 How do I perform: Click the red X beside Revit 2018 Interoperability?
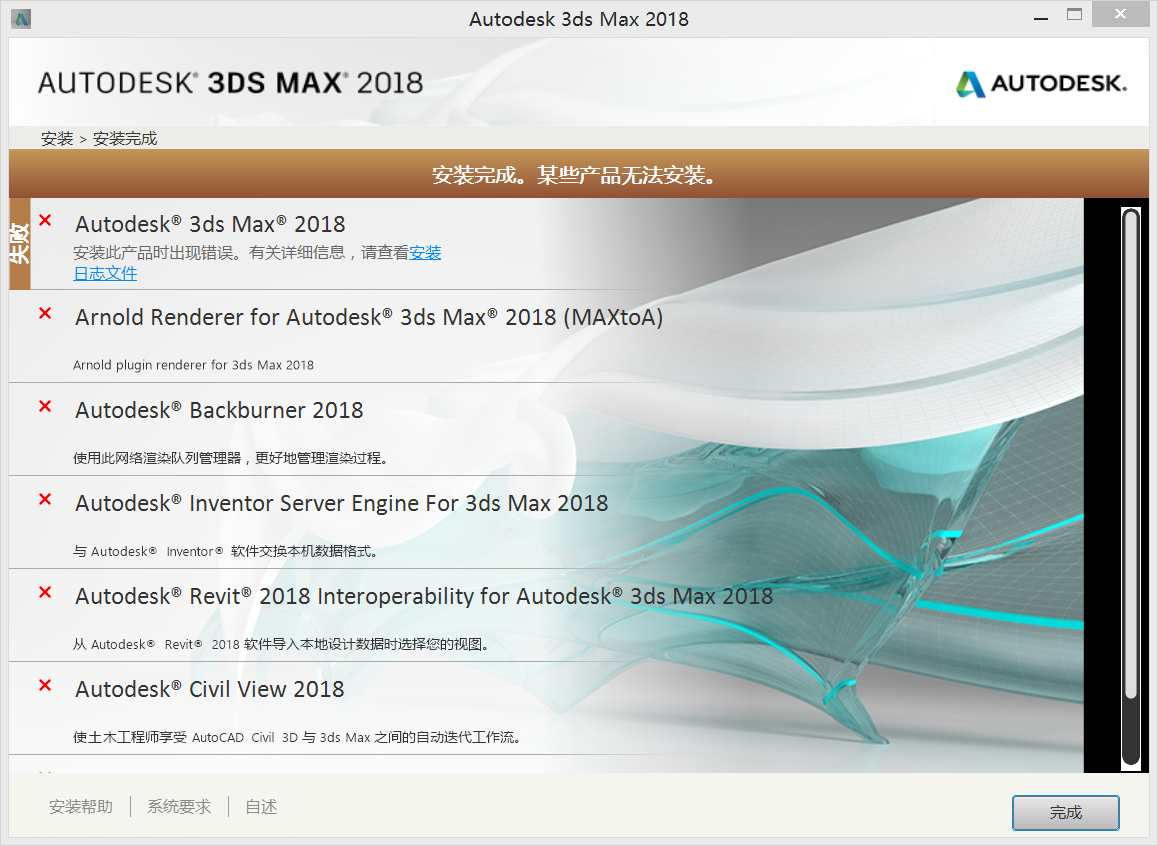pyautogui.click(x=45, y=592)
